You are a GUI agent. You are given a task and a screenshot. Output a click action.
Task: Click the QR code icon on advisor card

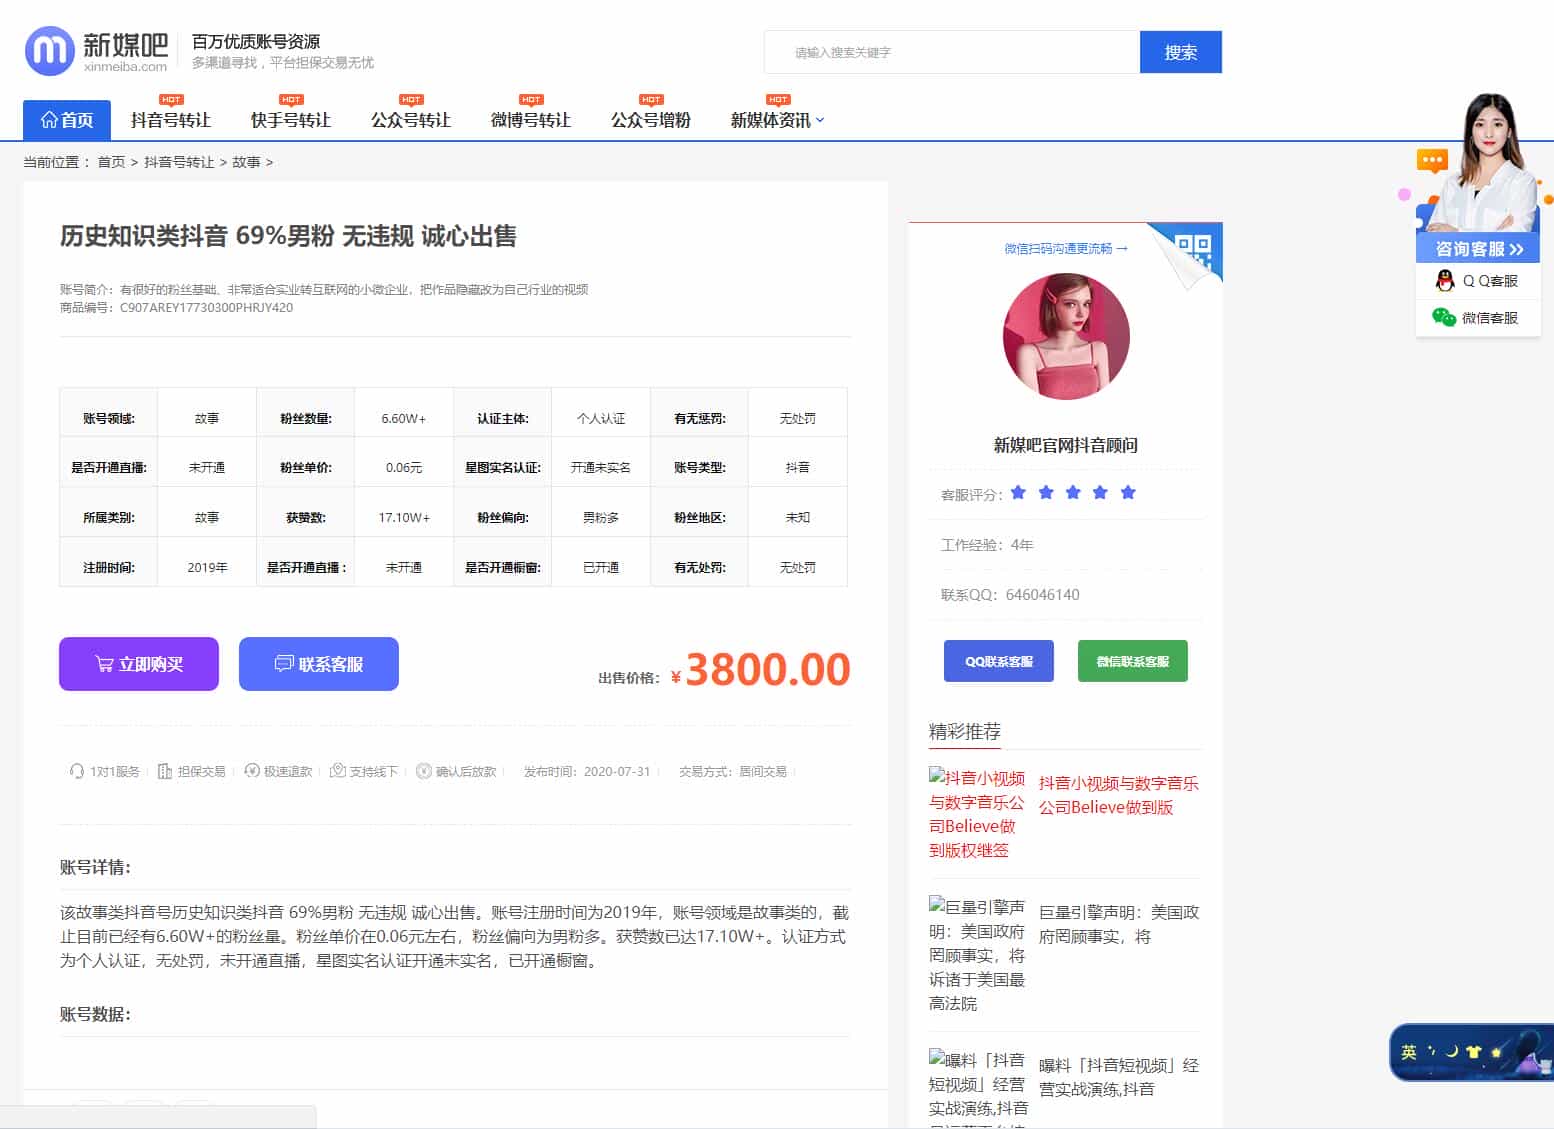pos(1196,246)
